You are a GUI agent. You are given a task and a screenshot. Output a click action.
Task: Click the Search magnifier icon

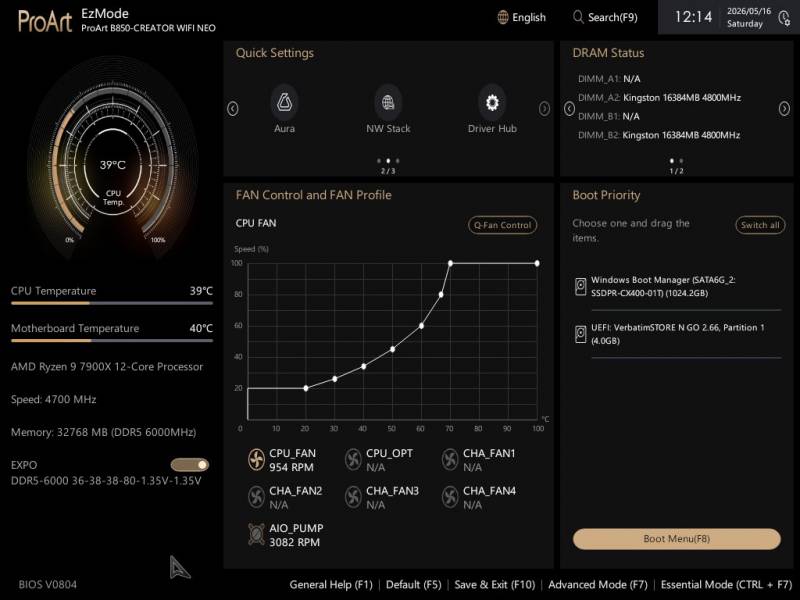tap(578, 17)
